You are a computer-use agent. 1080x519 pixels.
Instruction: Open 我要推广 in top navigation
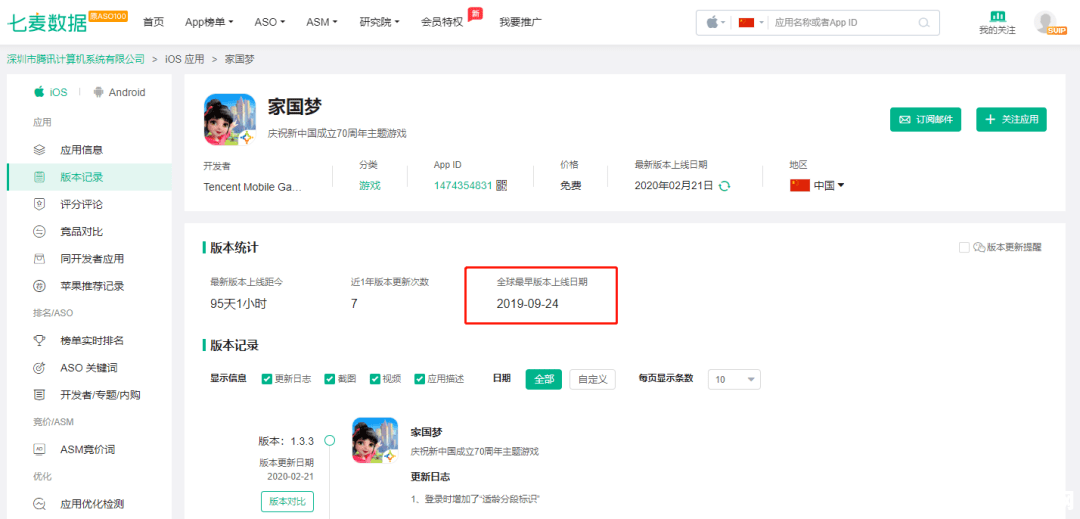[521, 22]
